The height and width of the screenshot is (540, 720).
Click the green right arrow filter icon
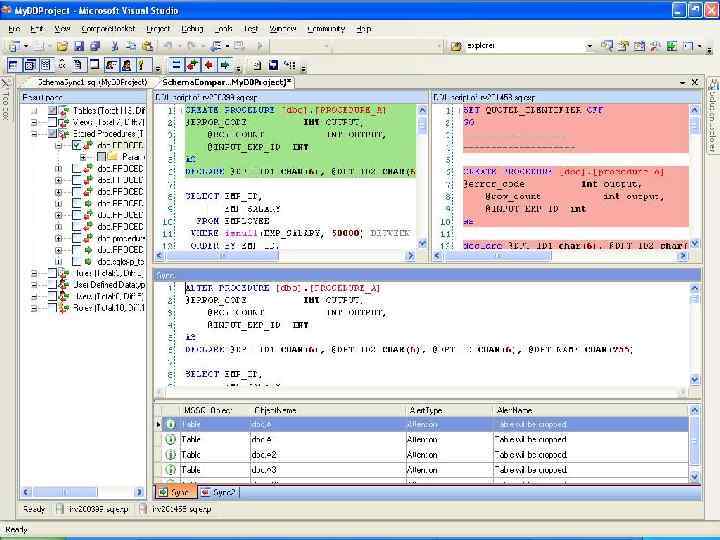click(225, 65)
